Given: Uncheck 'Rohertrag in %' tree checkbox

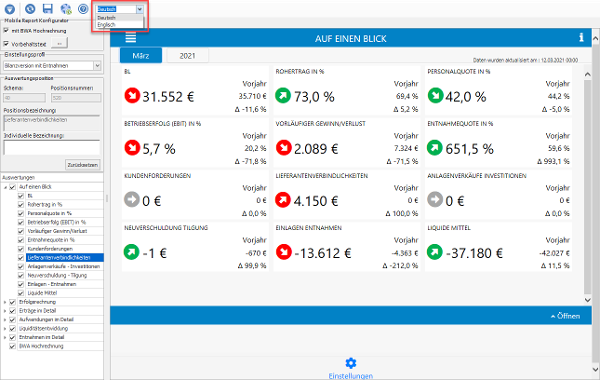Looking at the screenshot, I should [21, 204].
